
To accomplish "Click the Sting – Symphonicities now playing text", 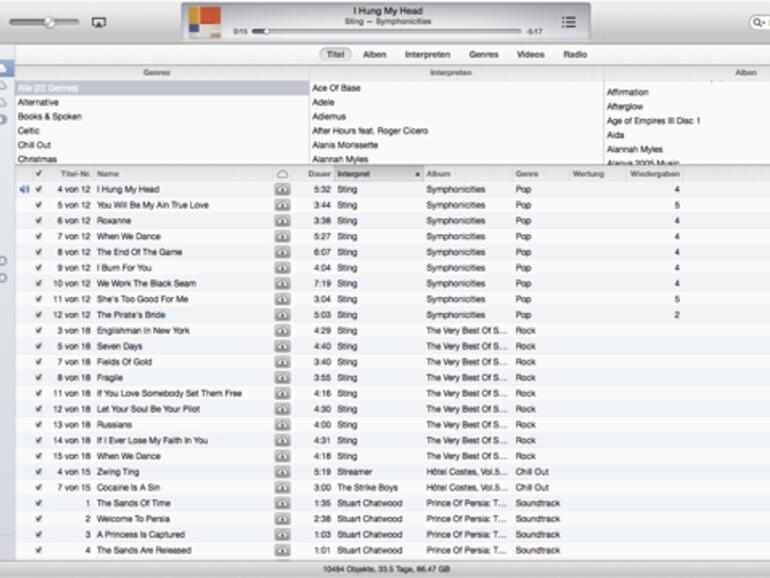I will click(x=387, y=22).
